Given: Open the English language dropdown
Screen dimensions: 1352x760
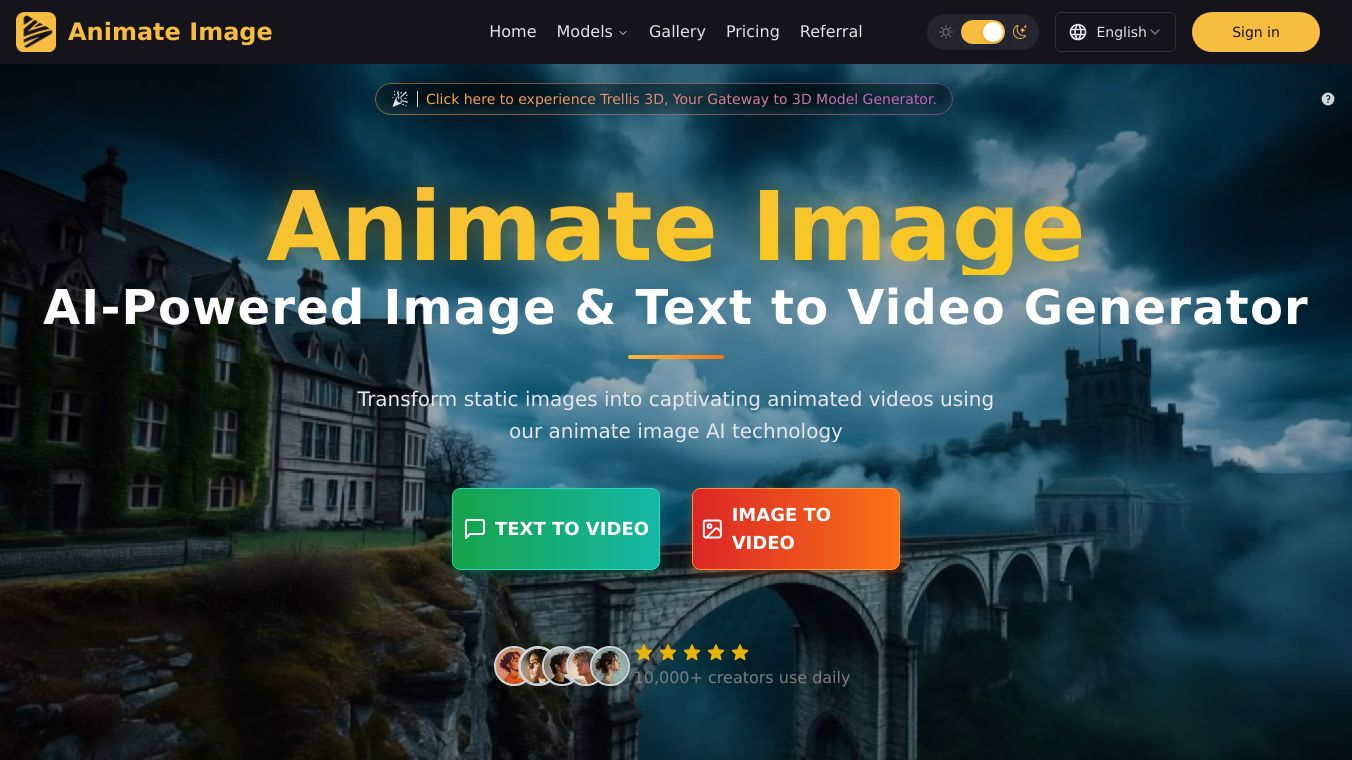Looking at the screenshot, I should (1115, 32).
